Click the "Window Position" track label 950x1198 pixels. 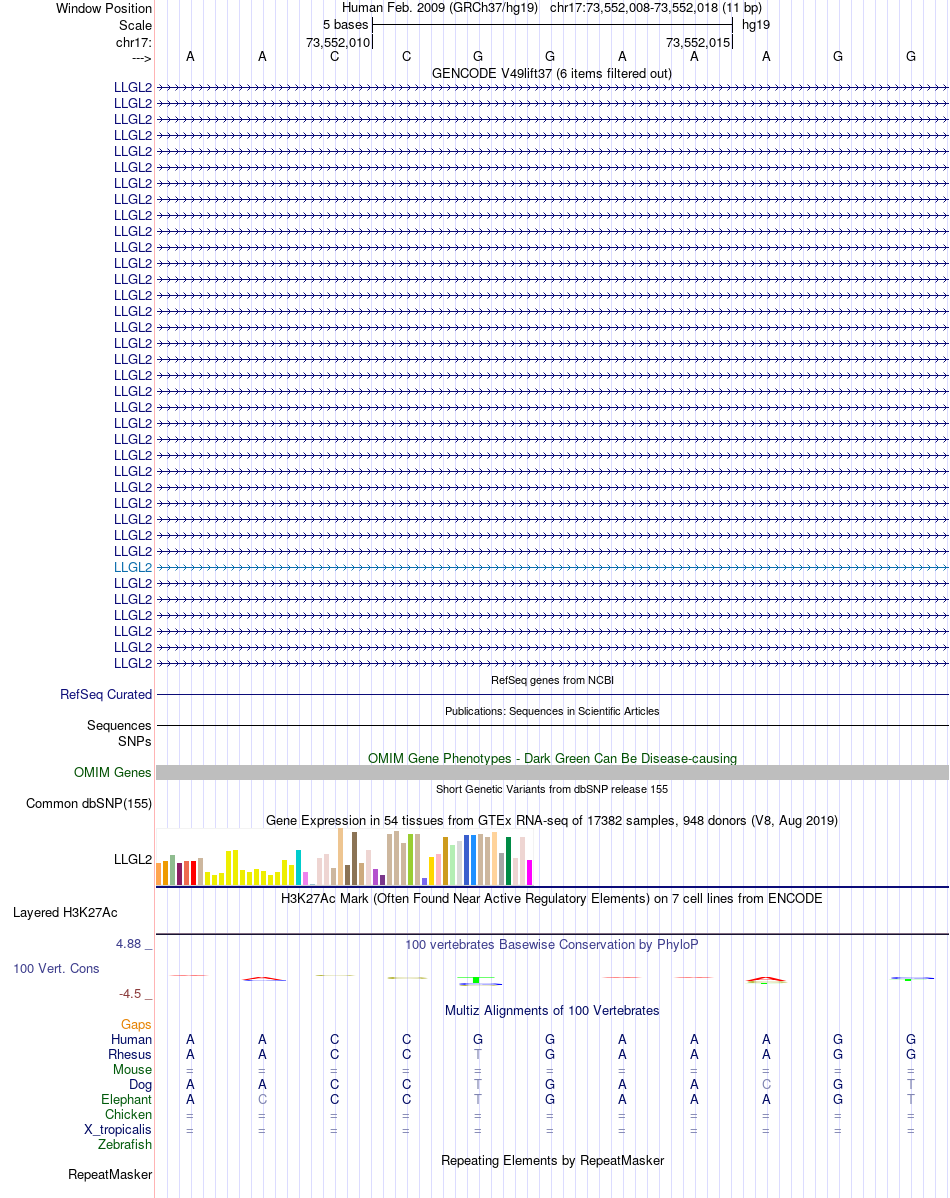(x=104, y=8)
